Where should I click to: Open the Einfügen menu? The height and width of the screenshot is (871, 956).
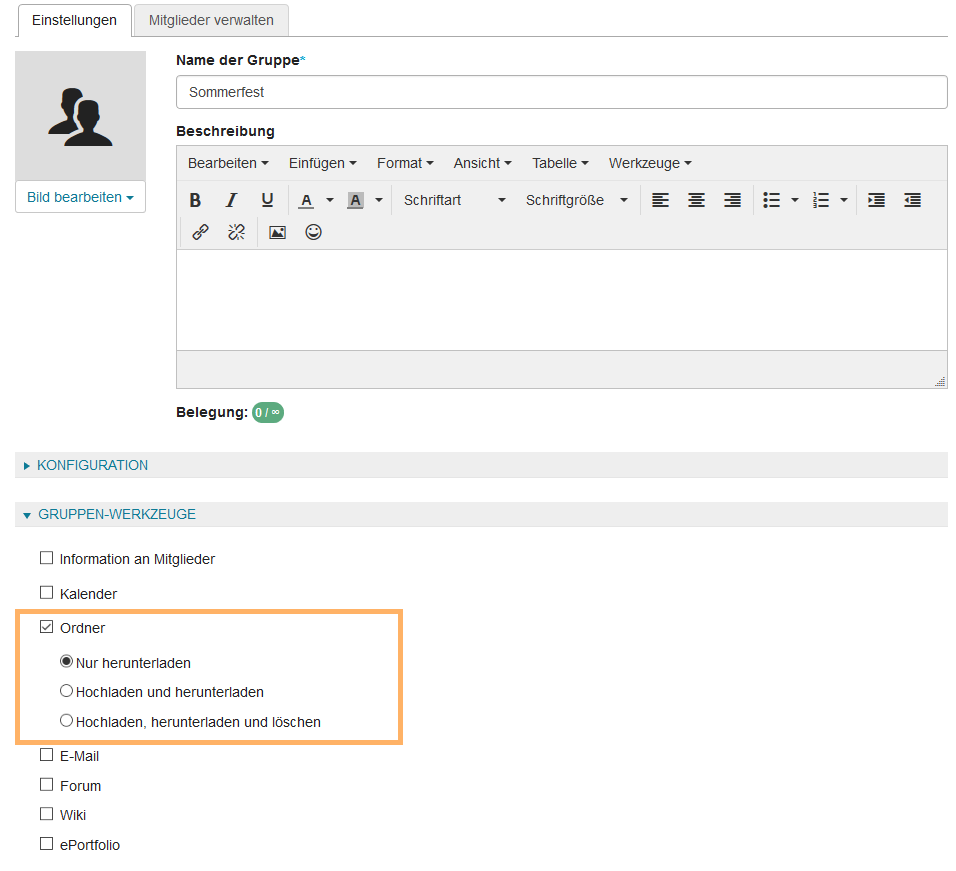point(322,163)
